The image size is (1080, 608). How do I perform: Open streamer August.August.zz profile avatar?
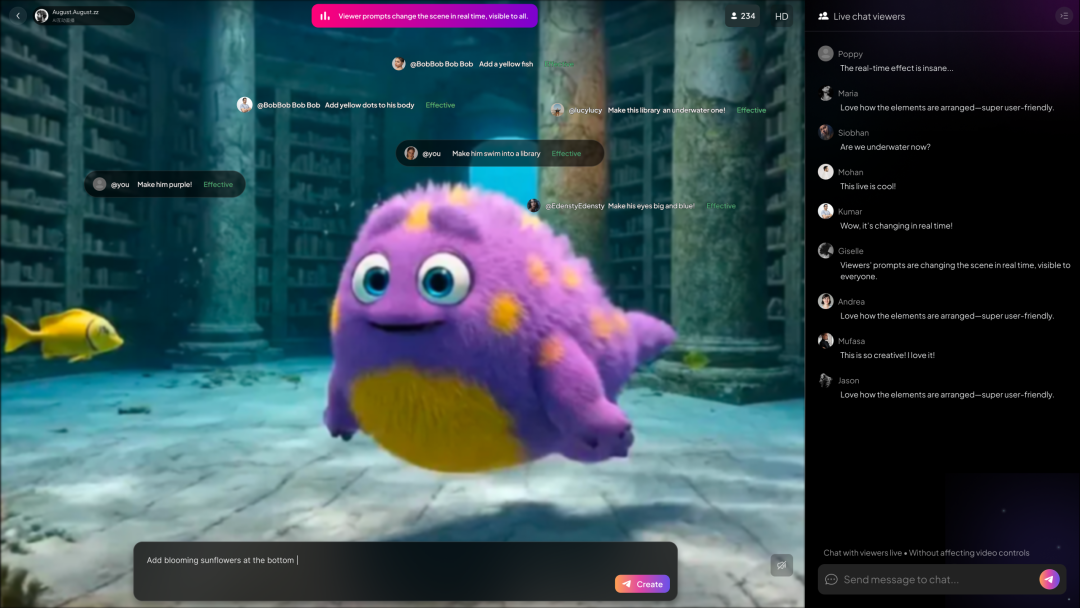coord(41,16)
